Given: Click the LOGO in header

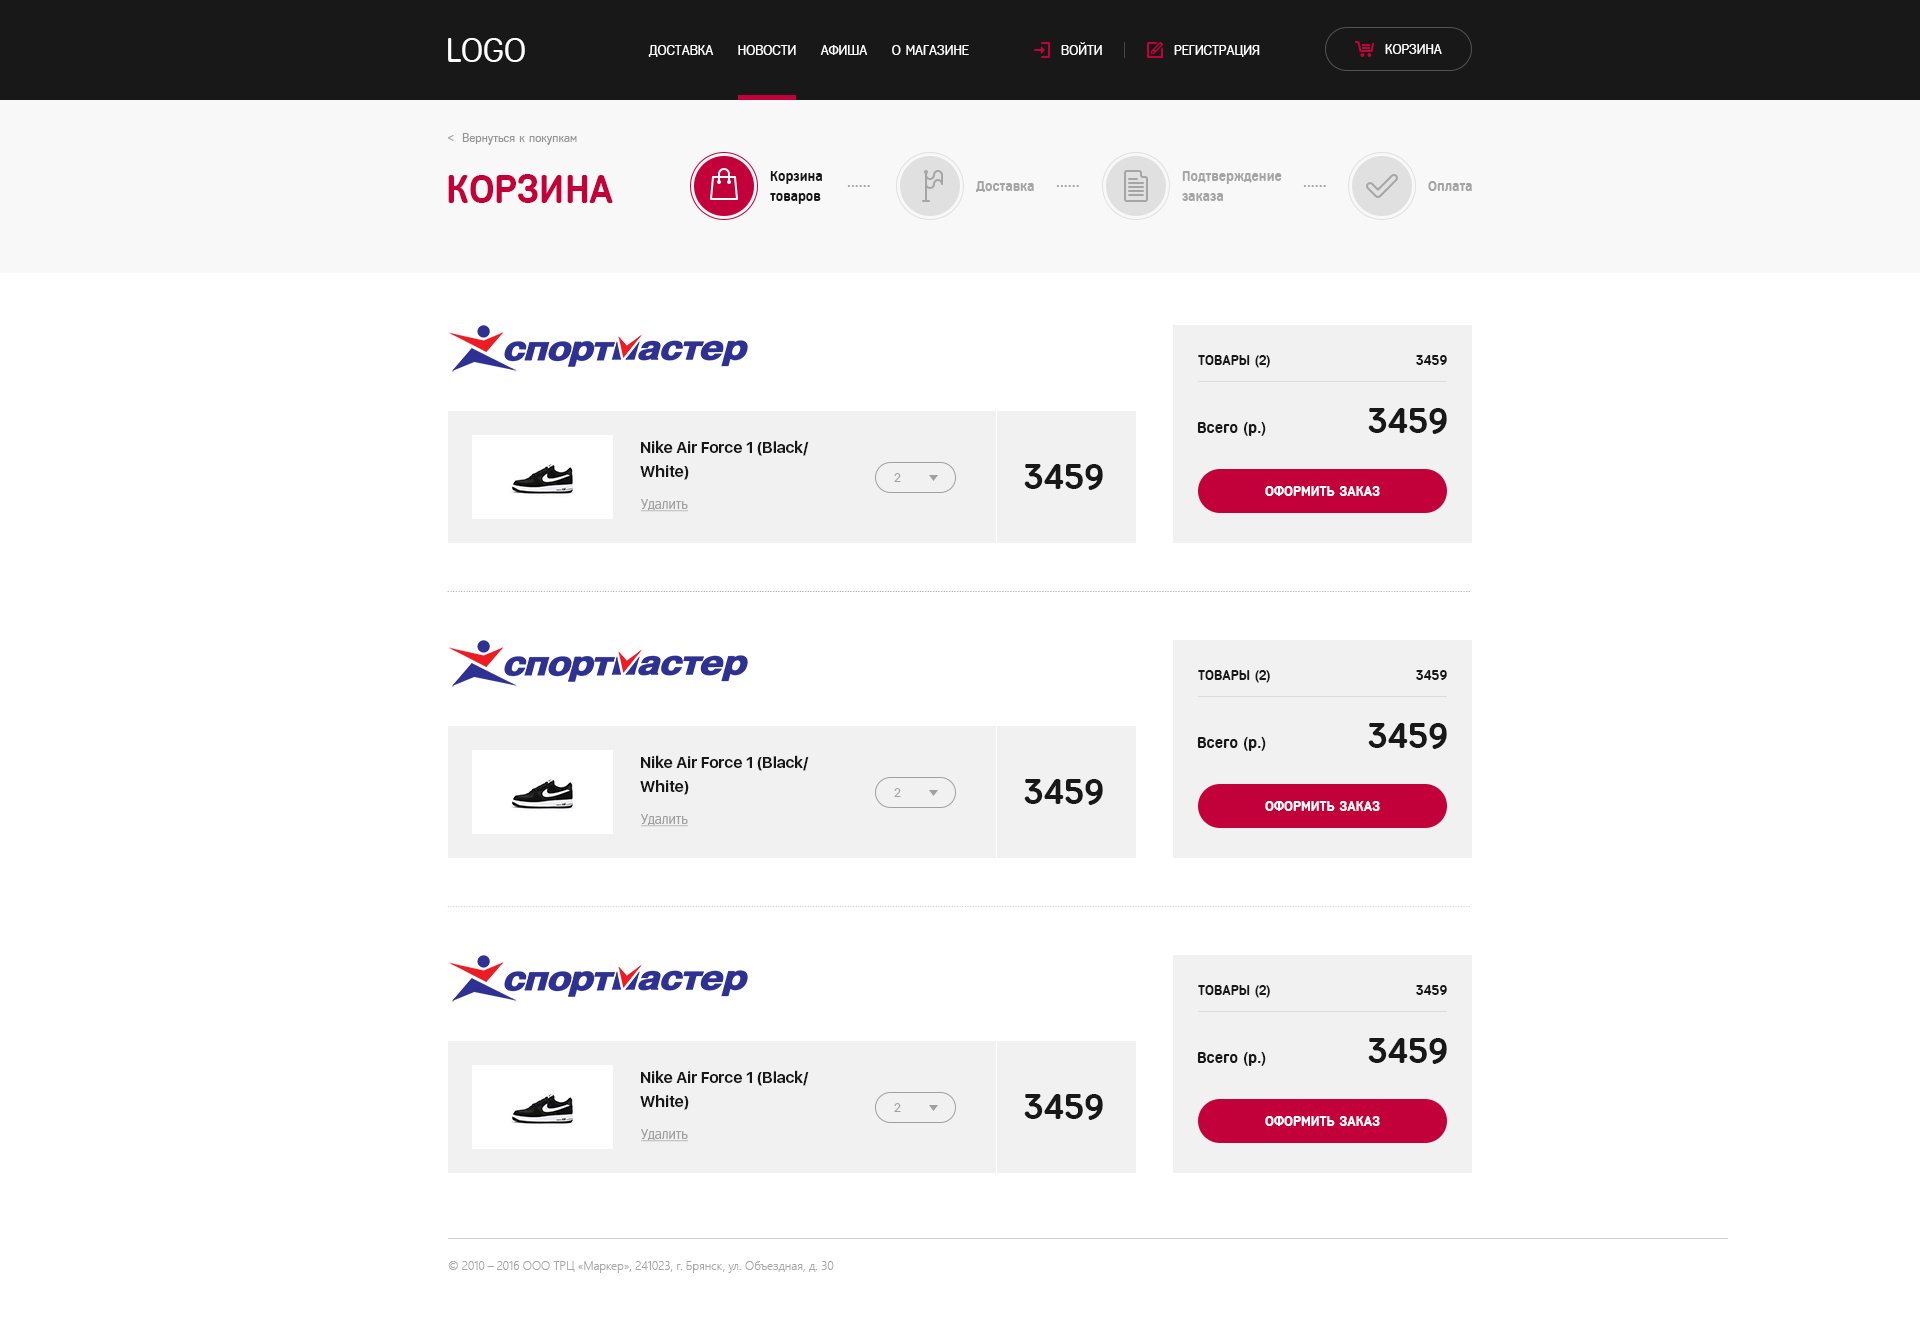Looking at the screenshot, I should tap(485, 50).
